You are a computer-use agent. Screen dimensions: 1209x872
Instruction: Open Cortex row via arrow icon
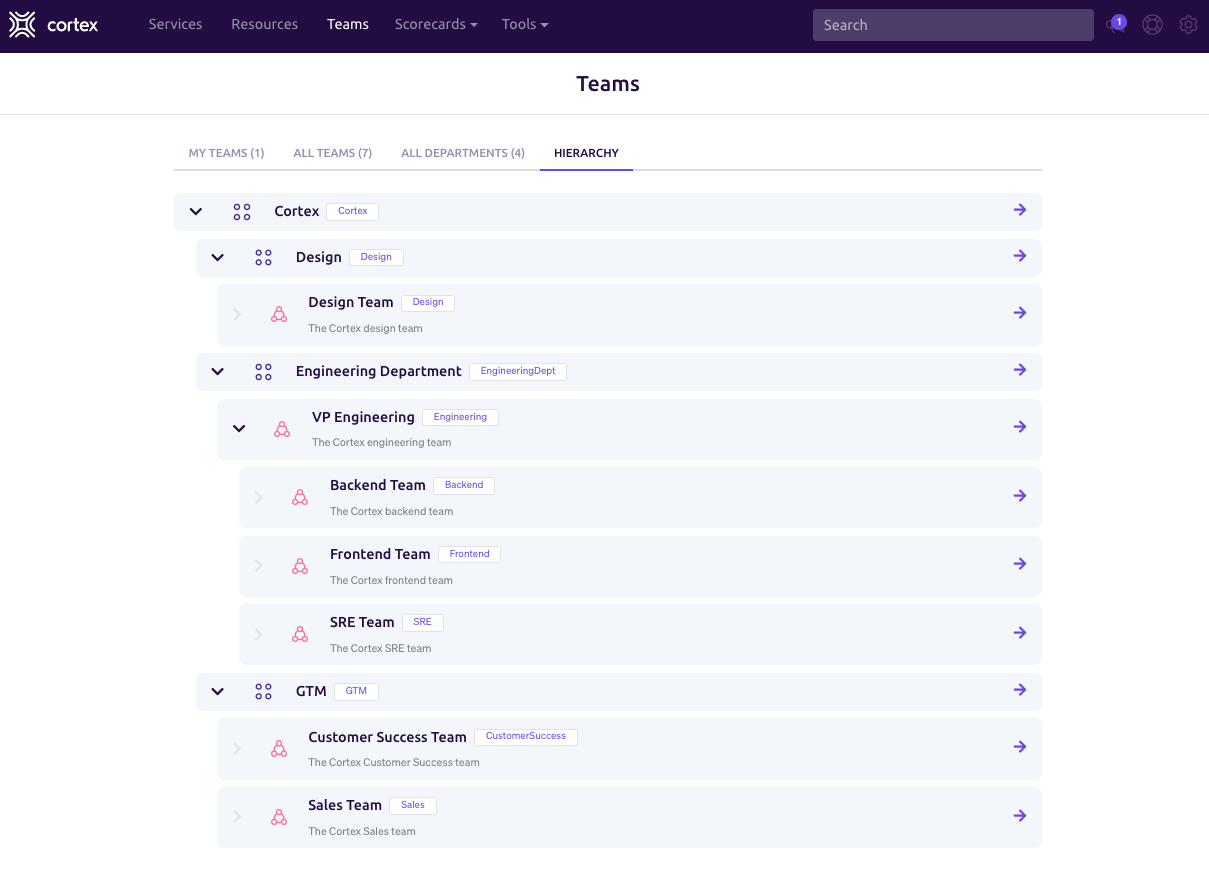point(1020,210)
